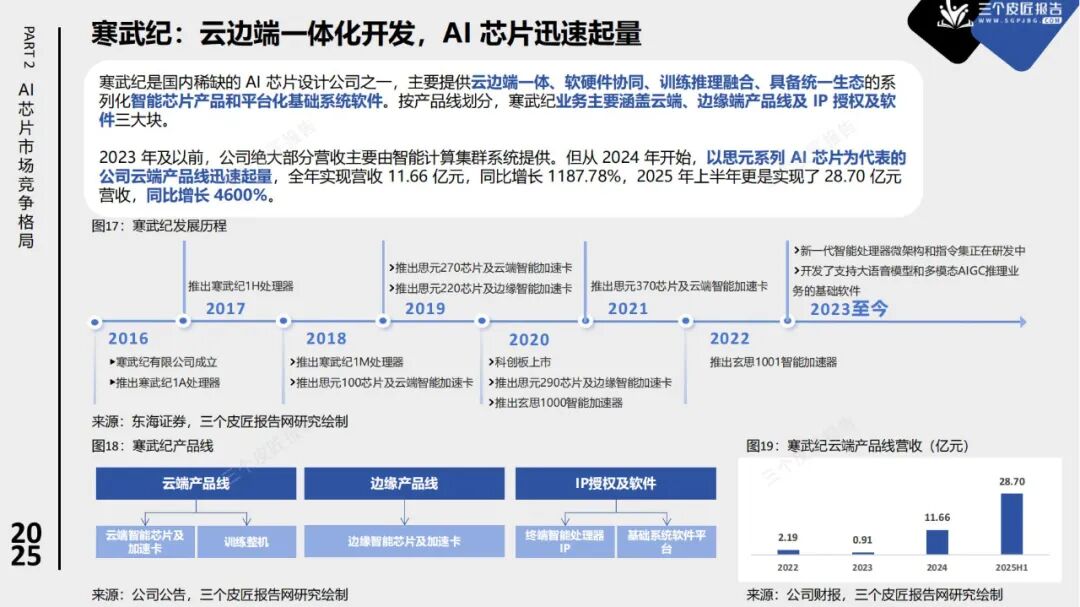Click the 2025 year mark in sidebar
This screenshot has width=1080, height=607.
(x=26, y=544)
